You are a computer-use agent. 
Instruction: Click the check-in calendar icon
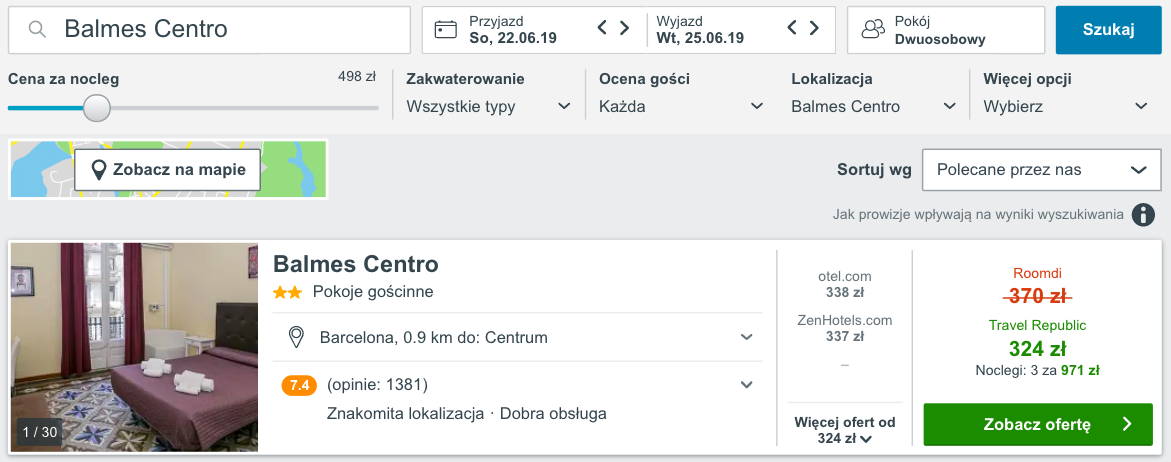click(x=446, y=30)
